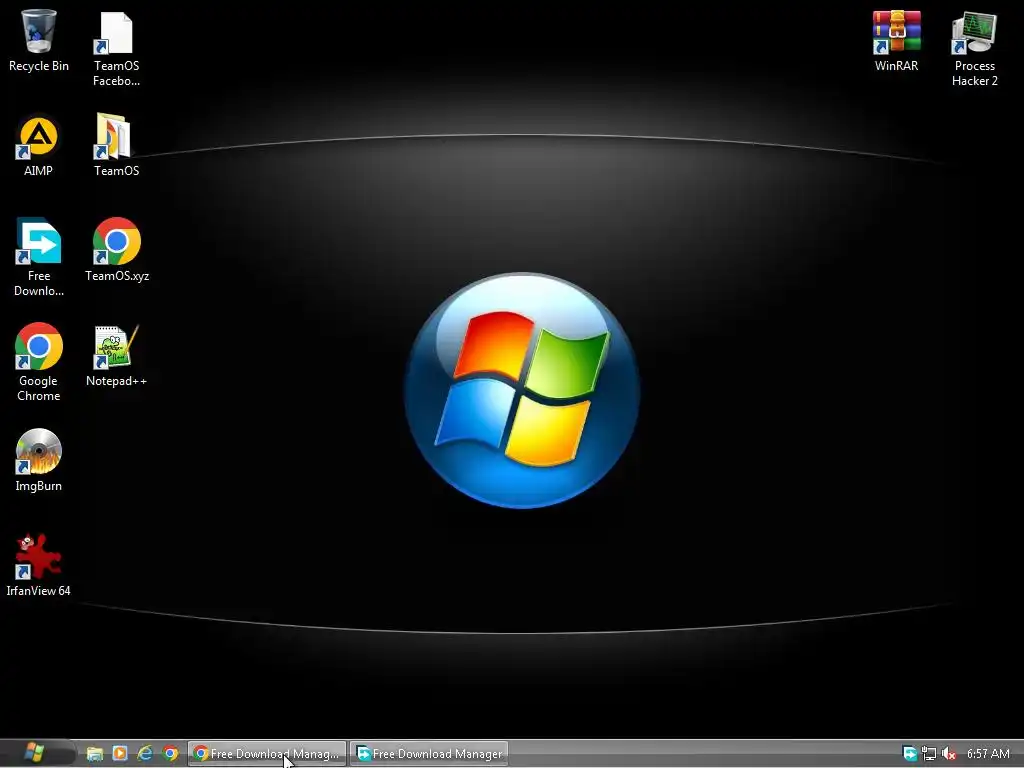Select the ImgBurn desktop icon
Screen dimensions: 1024x768
tap(39, 460)
